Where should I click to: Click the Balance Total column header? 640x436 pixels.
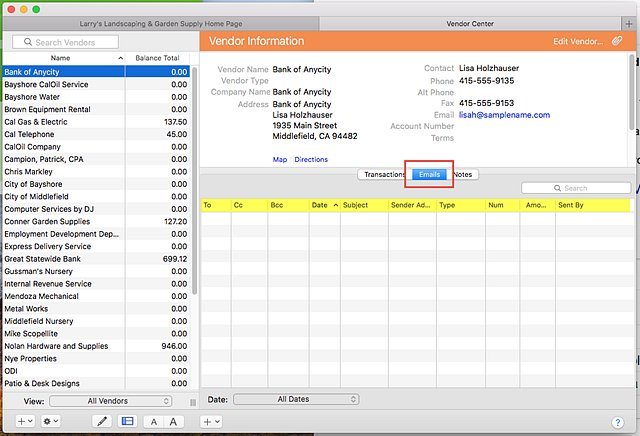[x=157, y=58]
